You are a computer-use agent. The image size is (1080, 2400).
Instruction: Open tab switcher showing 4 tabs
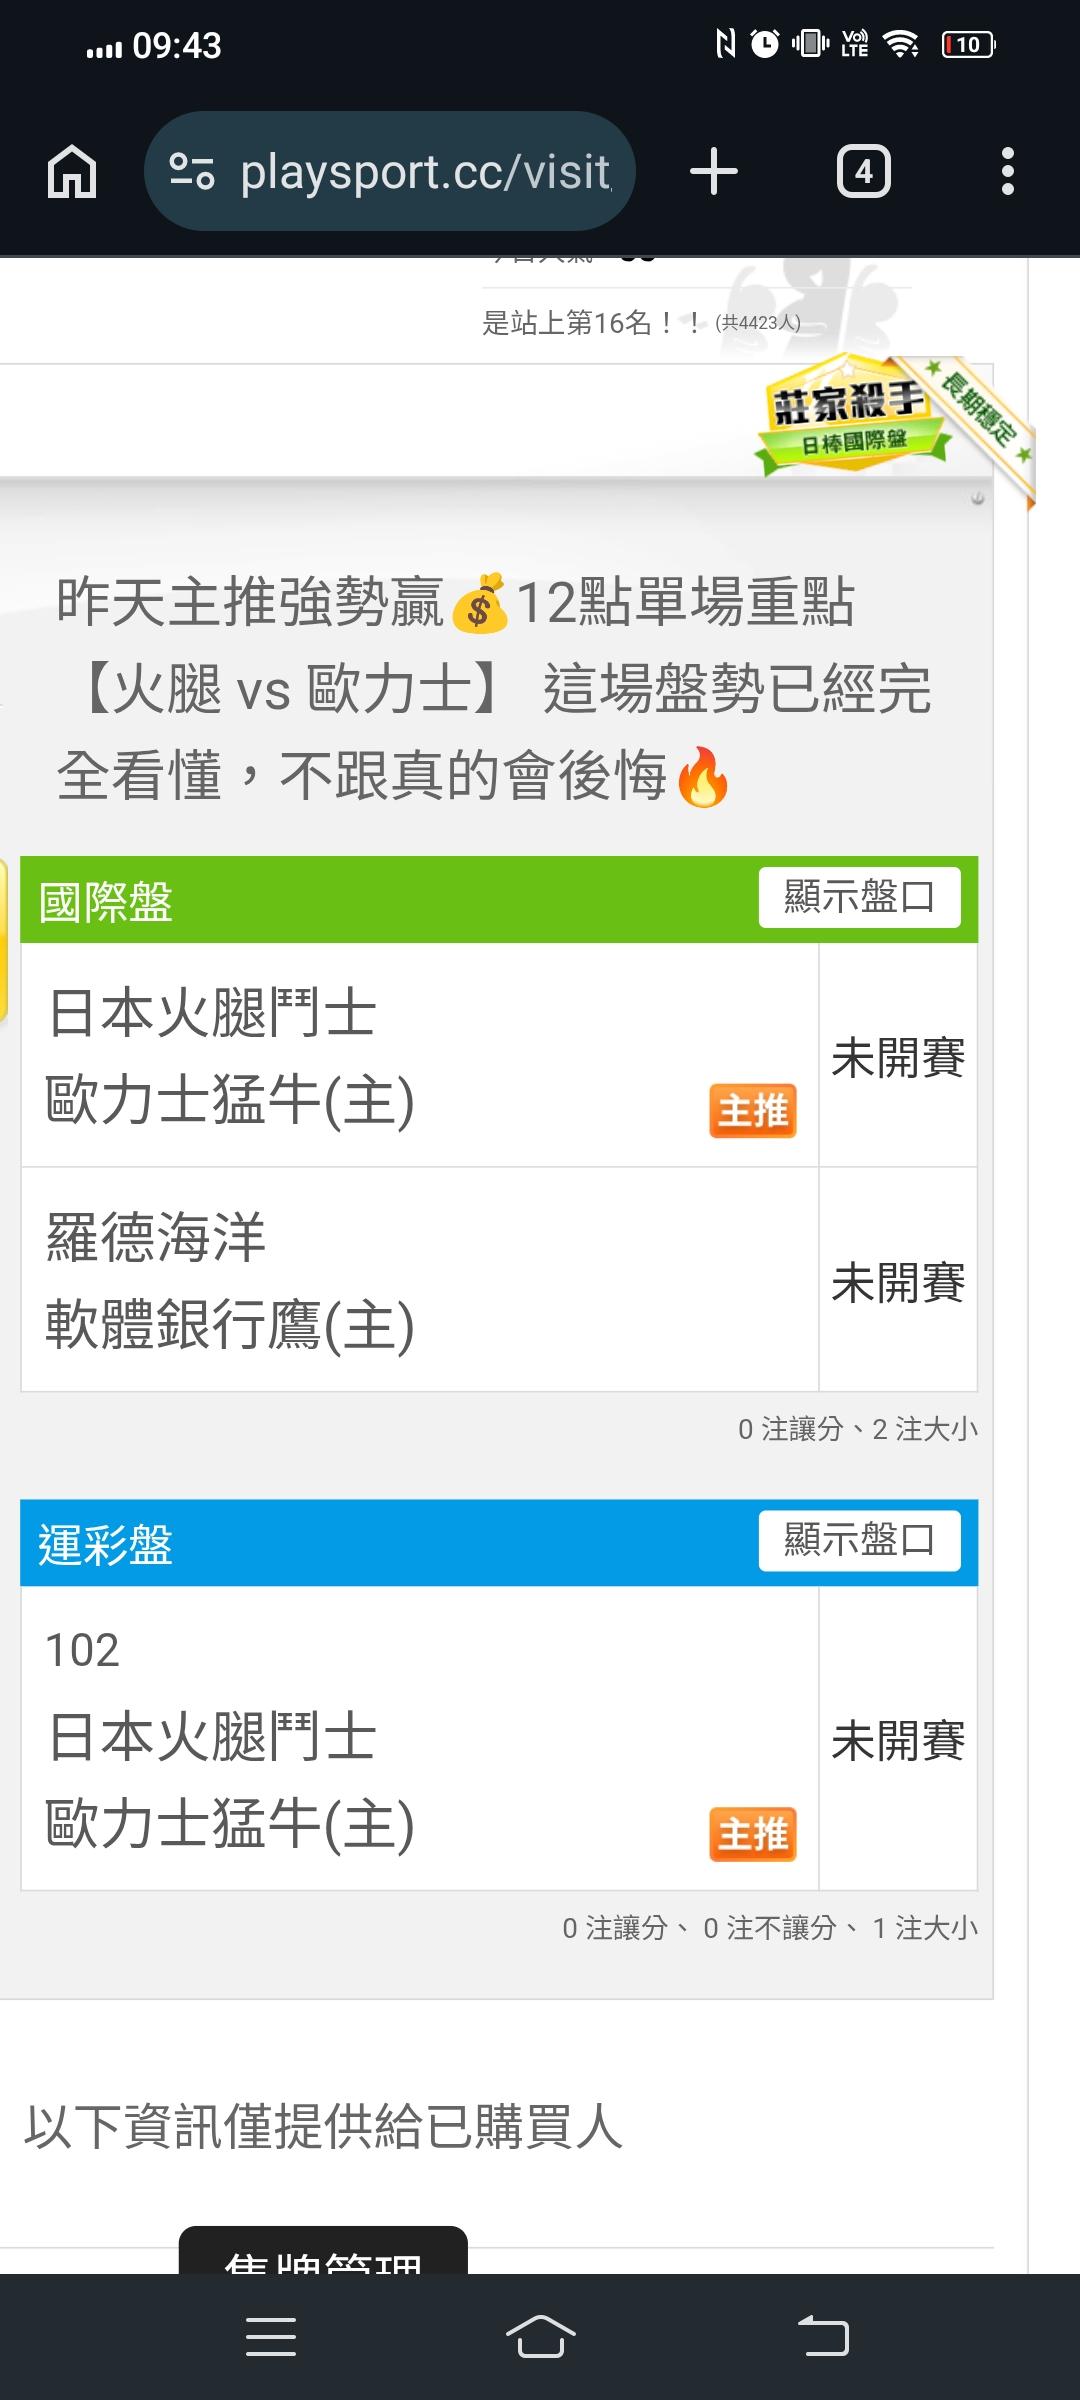863,172
